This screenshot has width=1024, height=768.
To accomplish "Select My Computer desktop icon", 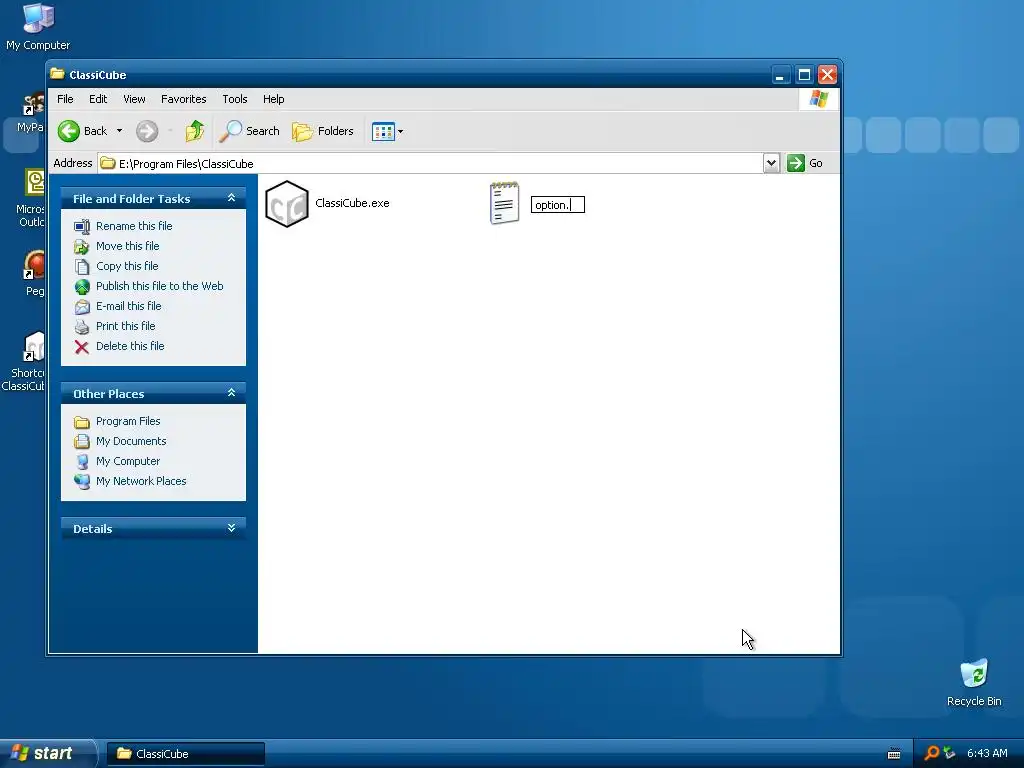I will [38, 26].
